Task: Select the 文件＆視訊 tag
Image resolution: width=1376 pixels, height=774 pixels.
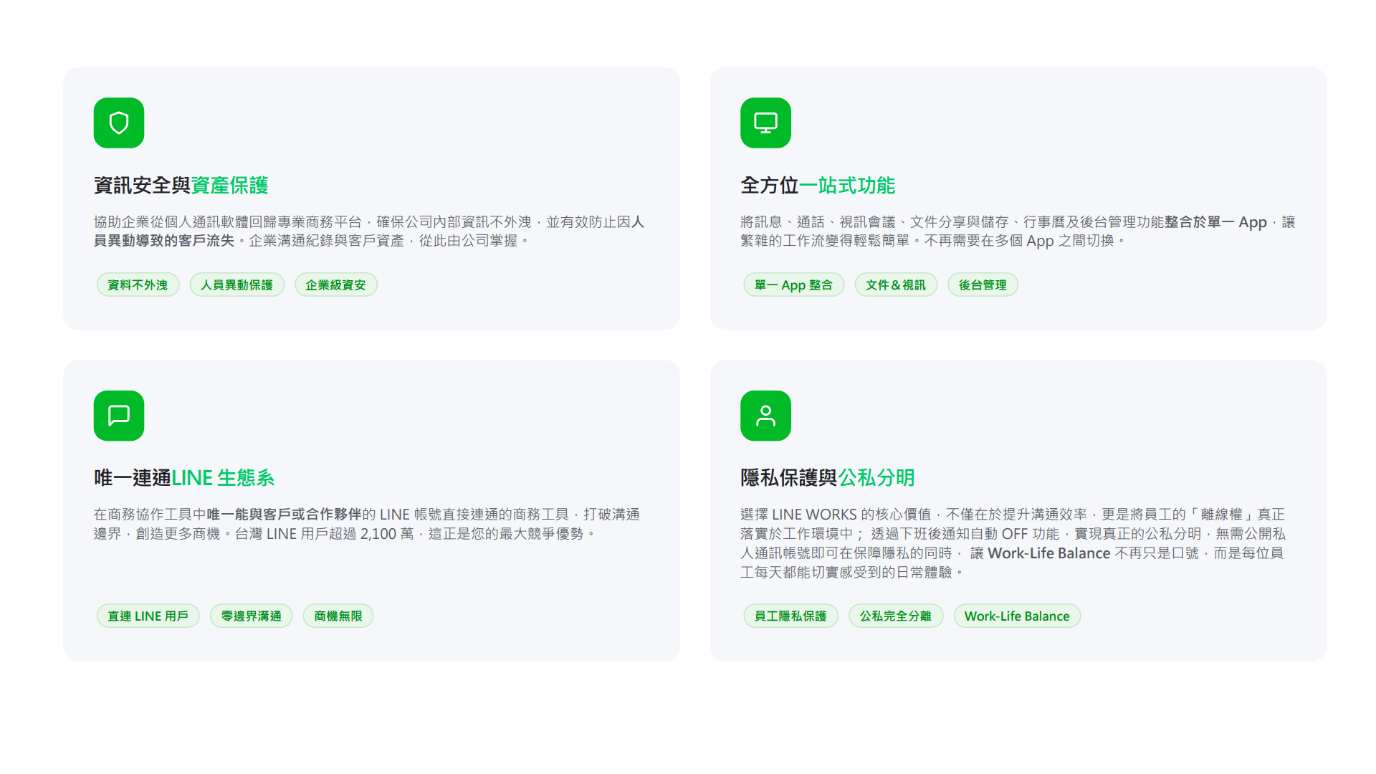Action: [896, 285]
